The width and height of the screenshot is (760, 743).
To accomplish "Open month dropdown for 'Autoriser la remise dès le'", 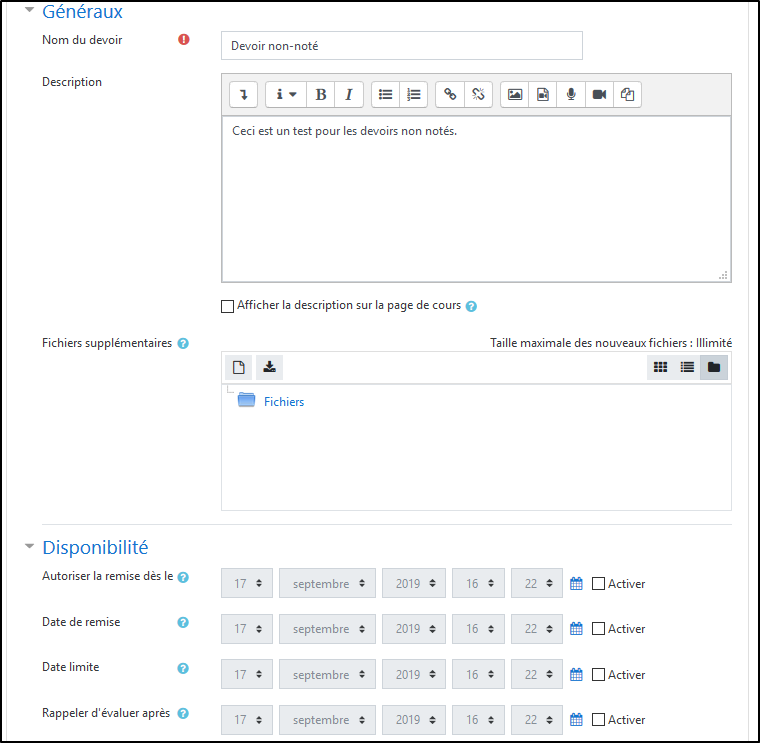I will [x=327, y=584].
